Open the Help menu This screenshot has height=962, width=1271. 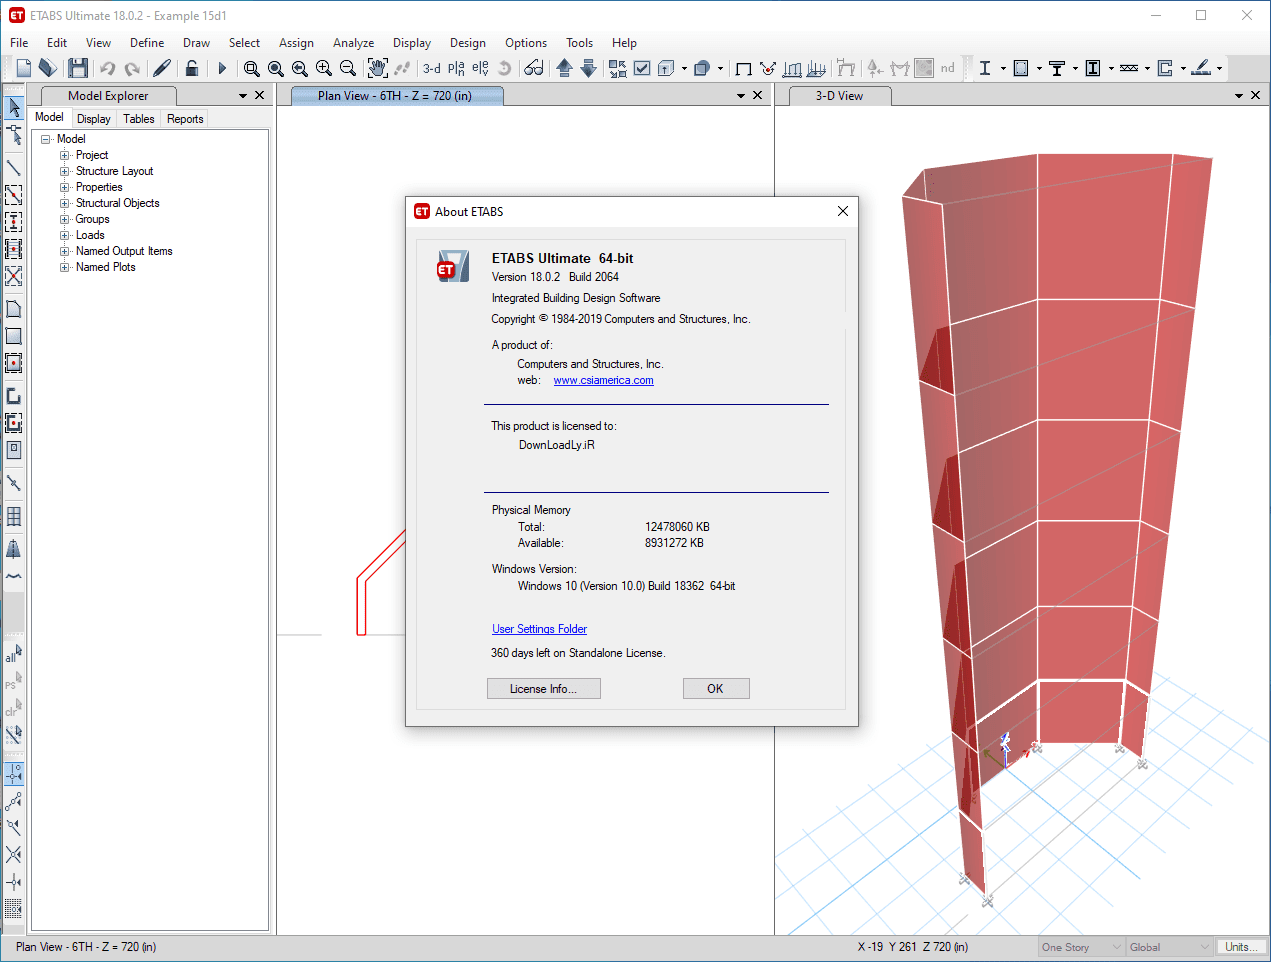(x=624, y=43)
